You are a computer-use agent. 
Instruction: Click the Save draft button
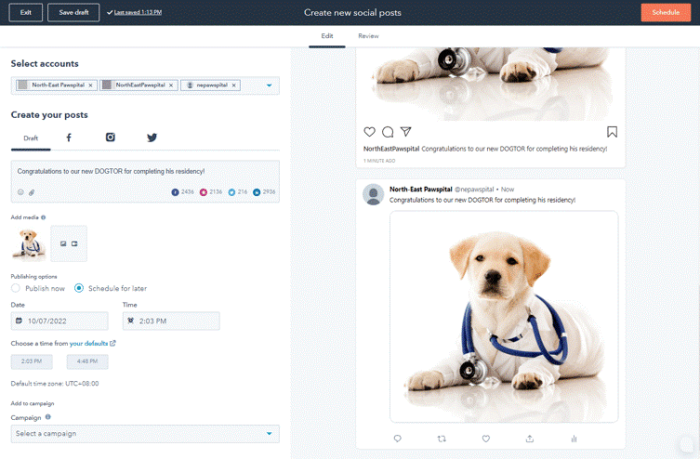(x=73, y=12)
